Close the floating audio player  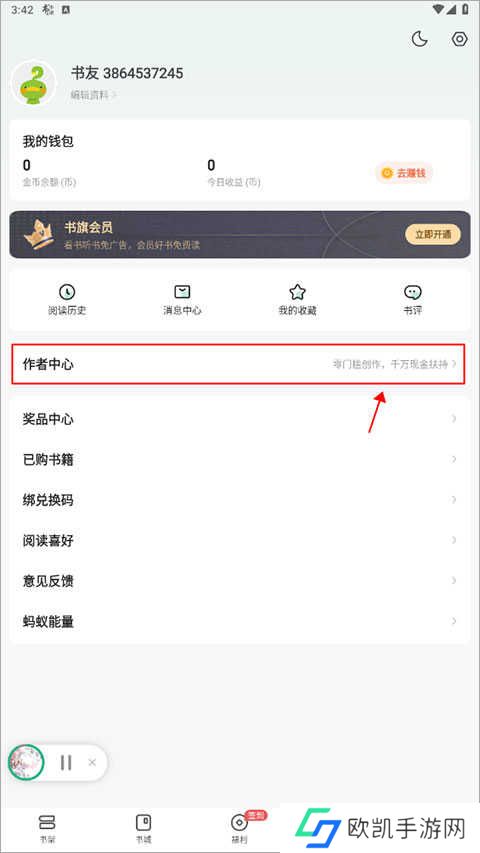tap(92, 763)
